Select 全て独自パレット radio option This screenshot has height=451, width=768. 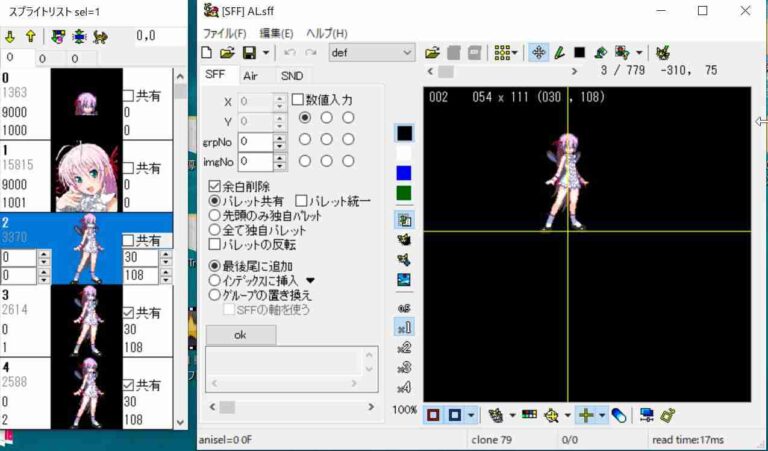click(x=214, y=229)
